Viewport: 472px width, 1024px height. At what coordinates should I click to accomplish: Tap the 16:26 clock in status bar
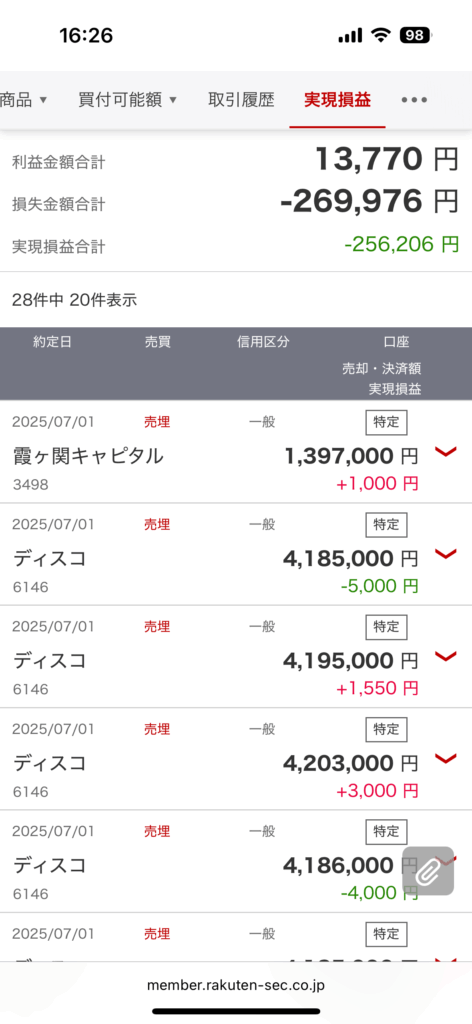pyautogui.click(x=86, y=35)
